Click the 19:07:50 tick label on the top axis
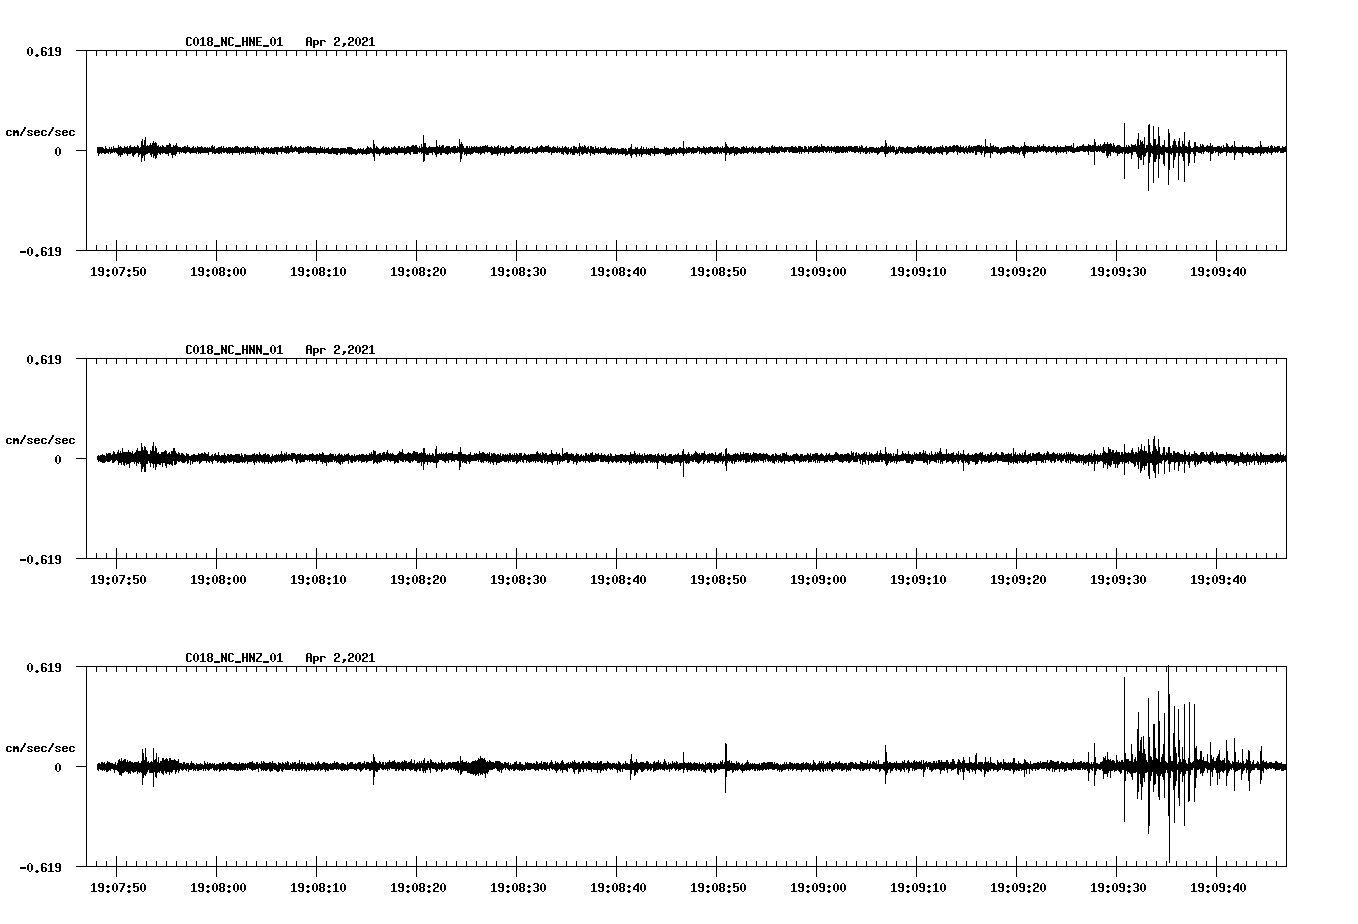This screenshot has height=924, width=1358. 117,269
